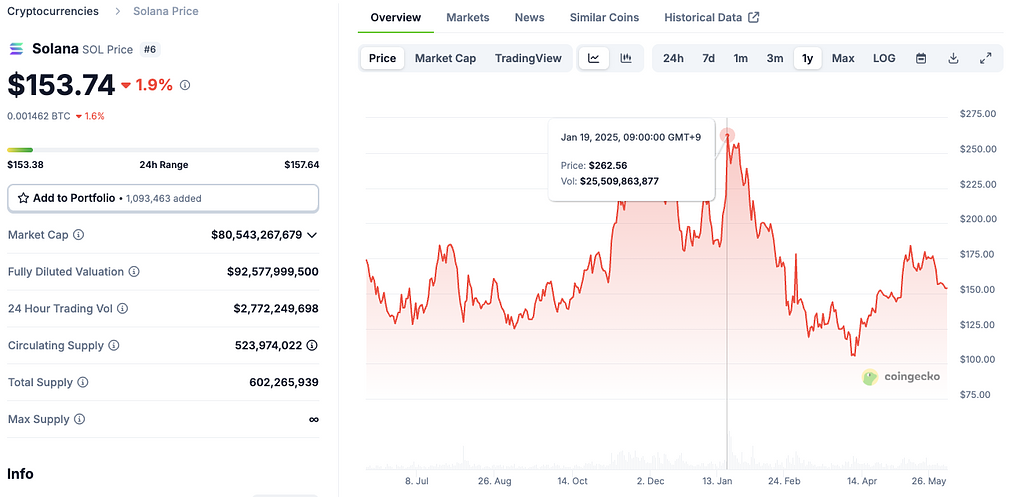Click the Solana logo icon
Screen dimensions: 1024x497
(16, 48)
